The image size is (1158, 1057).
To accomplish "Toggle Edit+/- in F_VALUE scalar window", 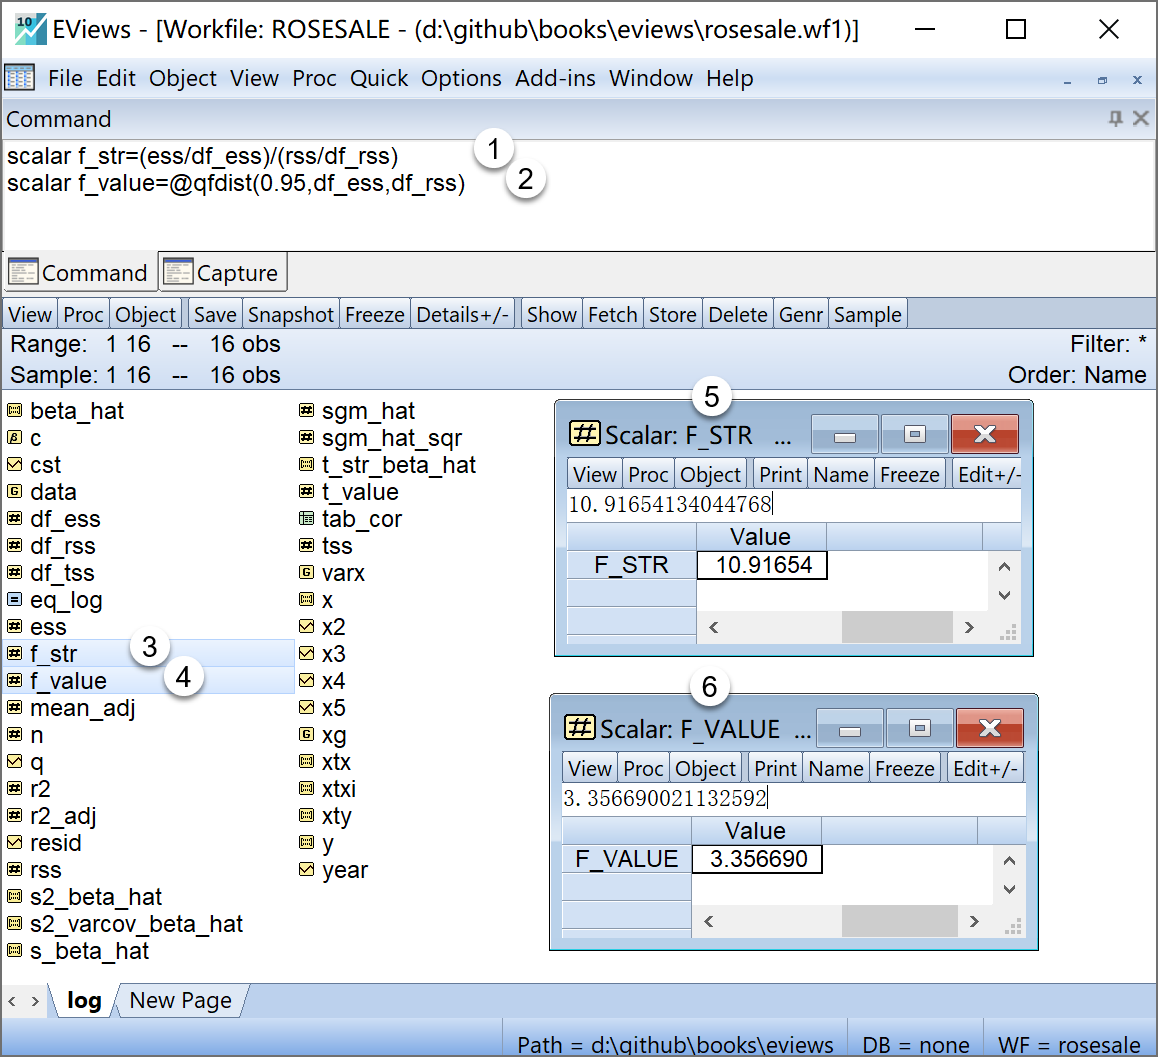I will [985, 769].
